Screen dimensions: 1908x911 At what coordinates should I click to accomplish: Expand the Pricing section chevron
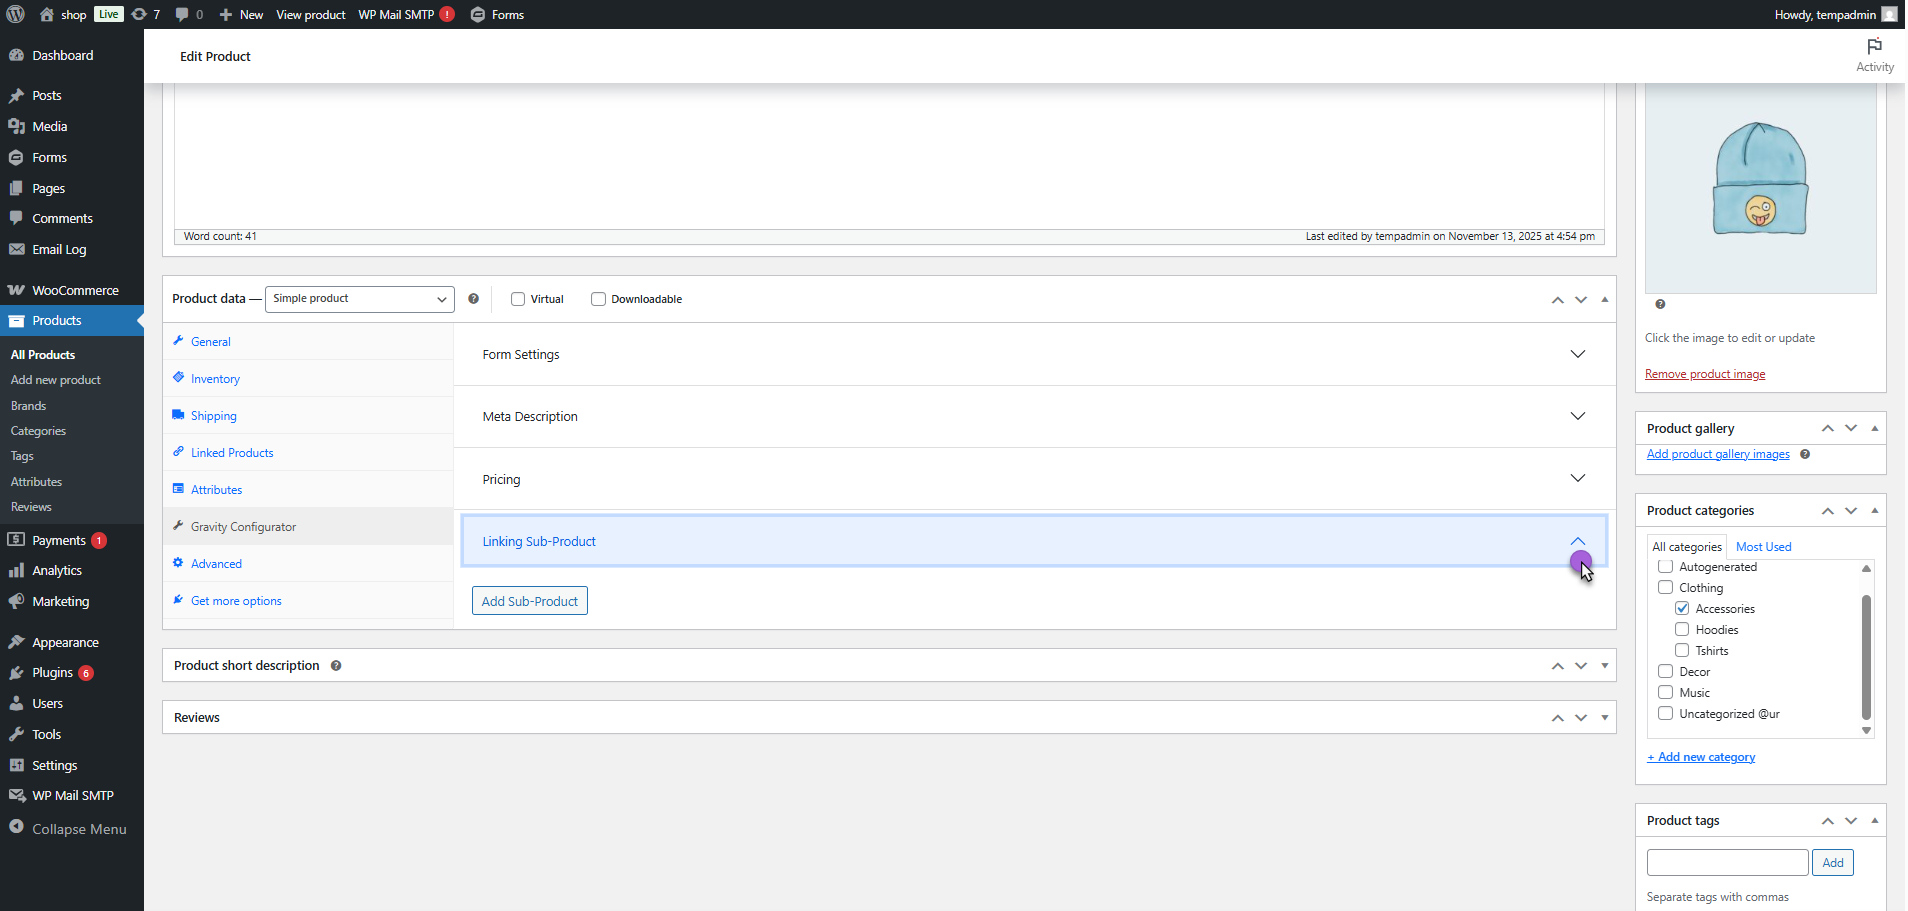point(1577,479)
